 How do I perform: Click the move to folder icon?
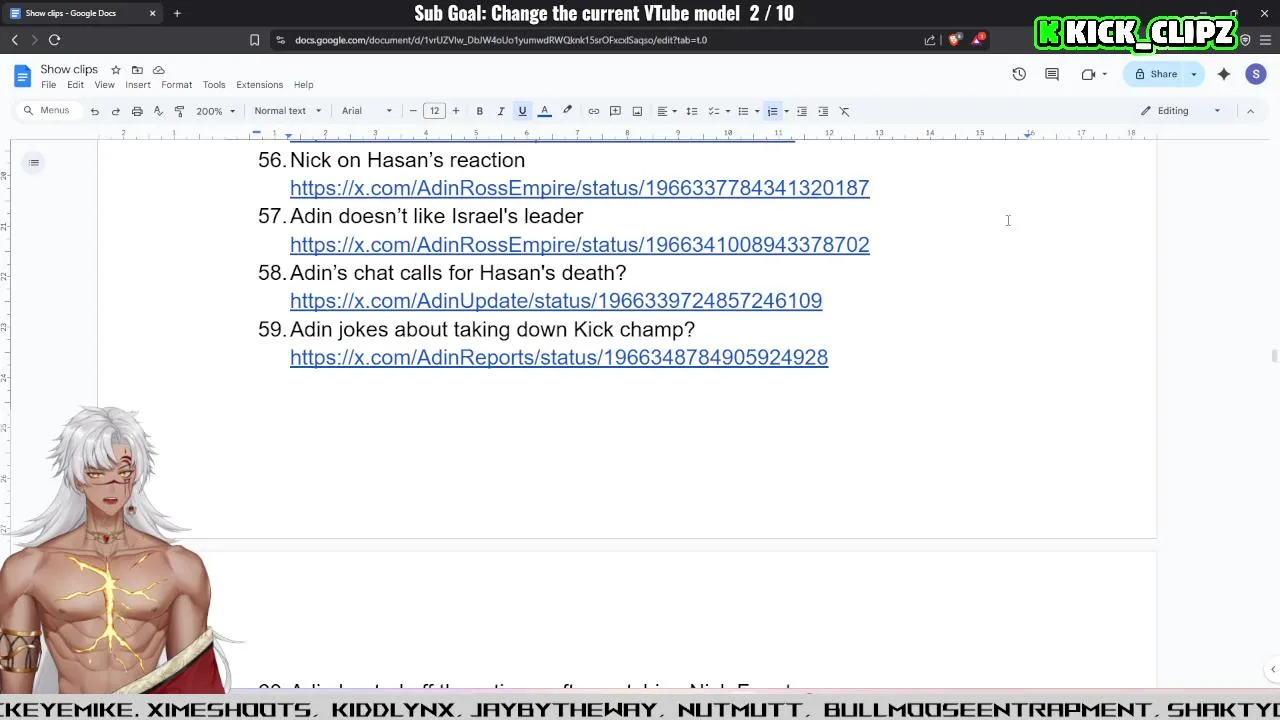click(x=137, y=70)
